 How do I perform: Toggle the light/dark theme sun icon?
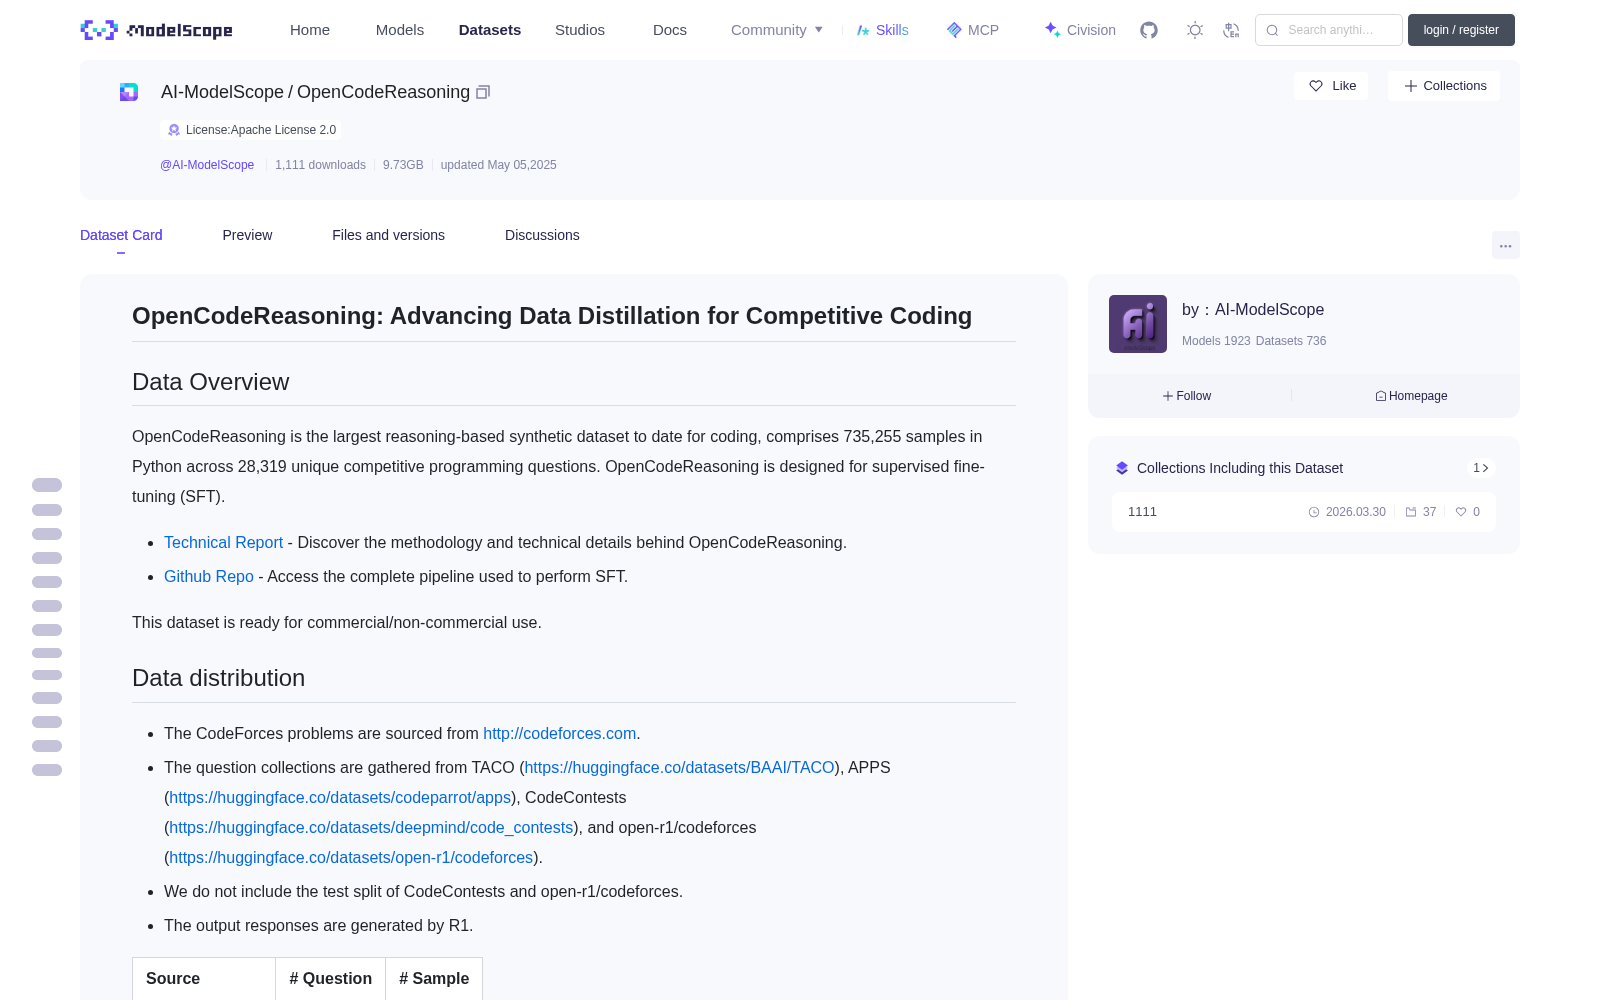[x=1195, y=30]
